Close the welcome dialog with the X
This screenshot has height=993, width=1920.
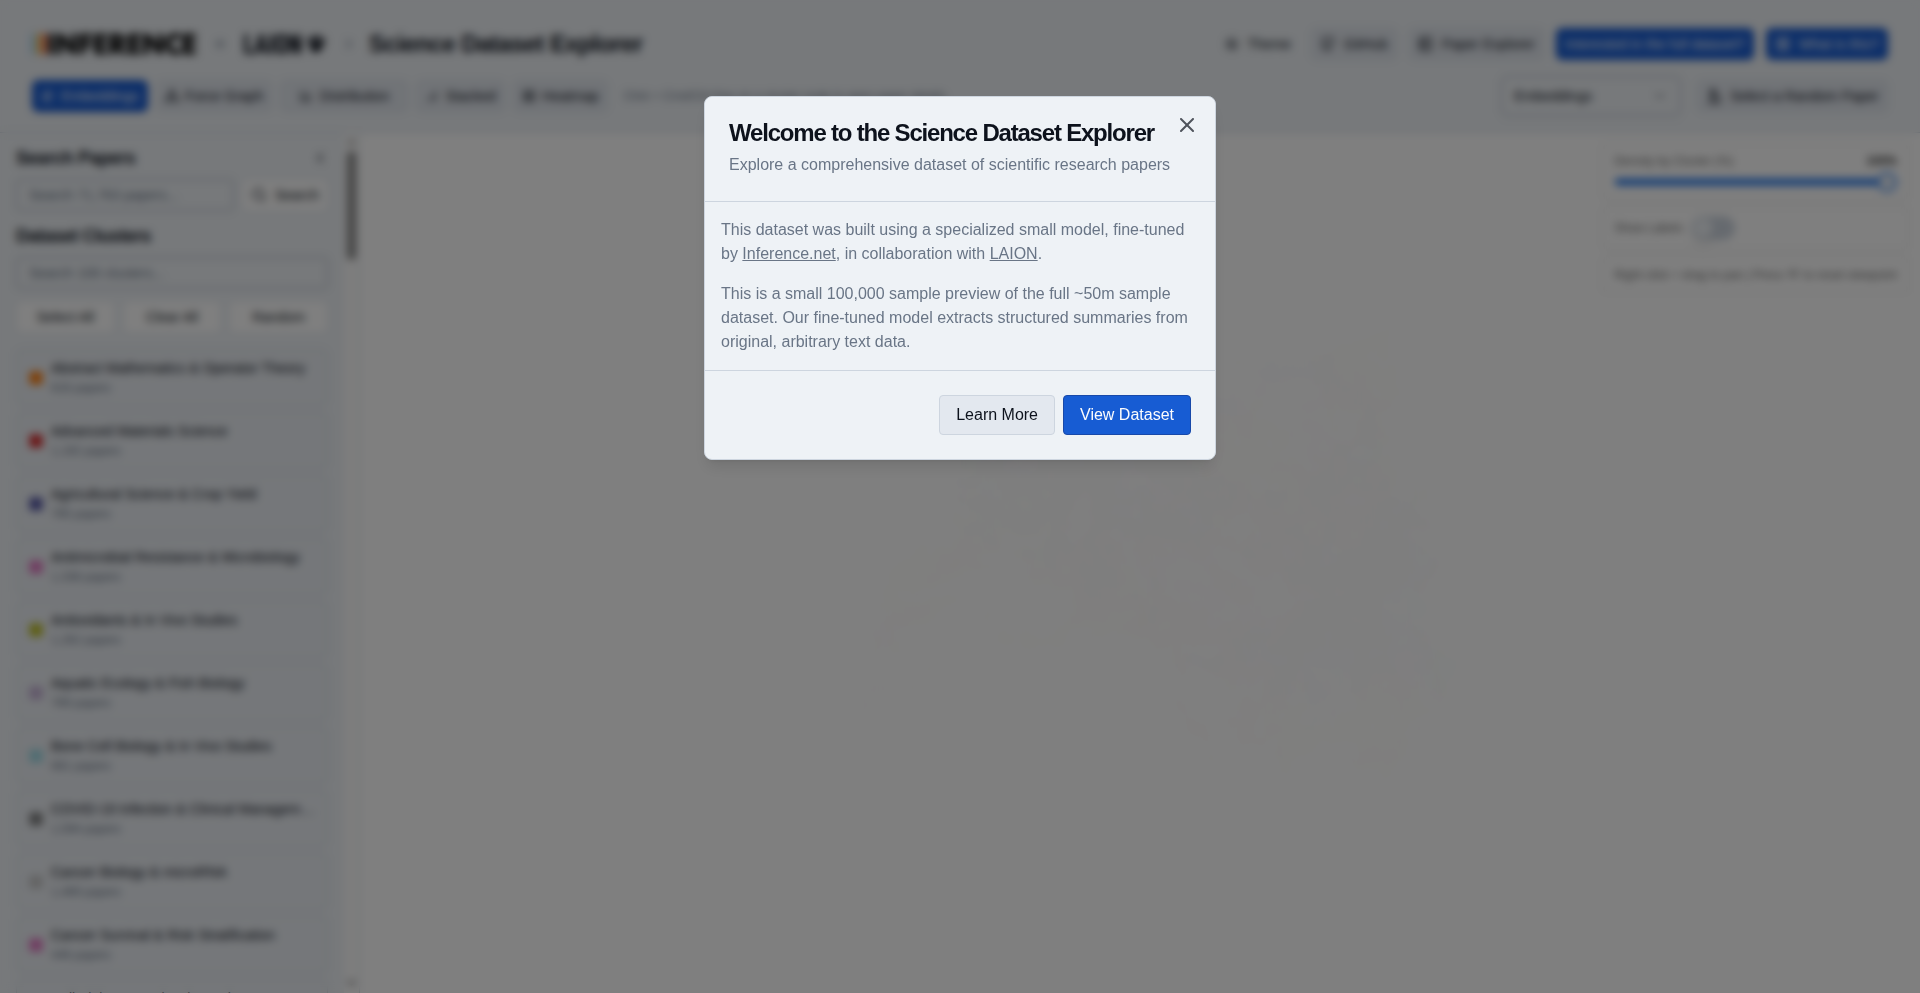(1187, 125)
